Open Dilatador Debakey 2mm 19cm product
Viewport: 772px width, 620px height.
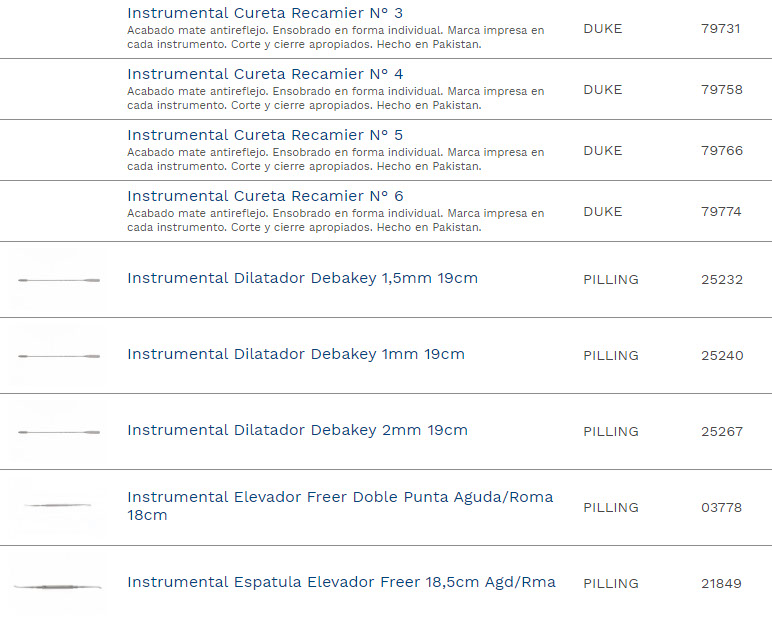(x=297, y=431)
